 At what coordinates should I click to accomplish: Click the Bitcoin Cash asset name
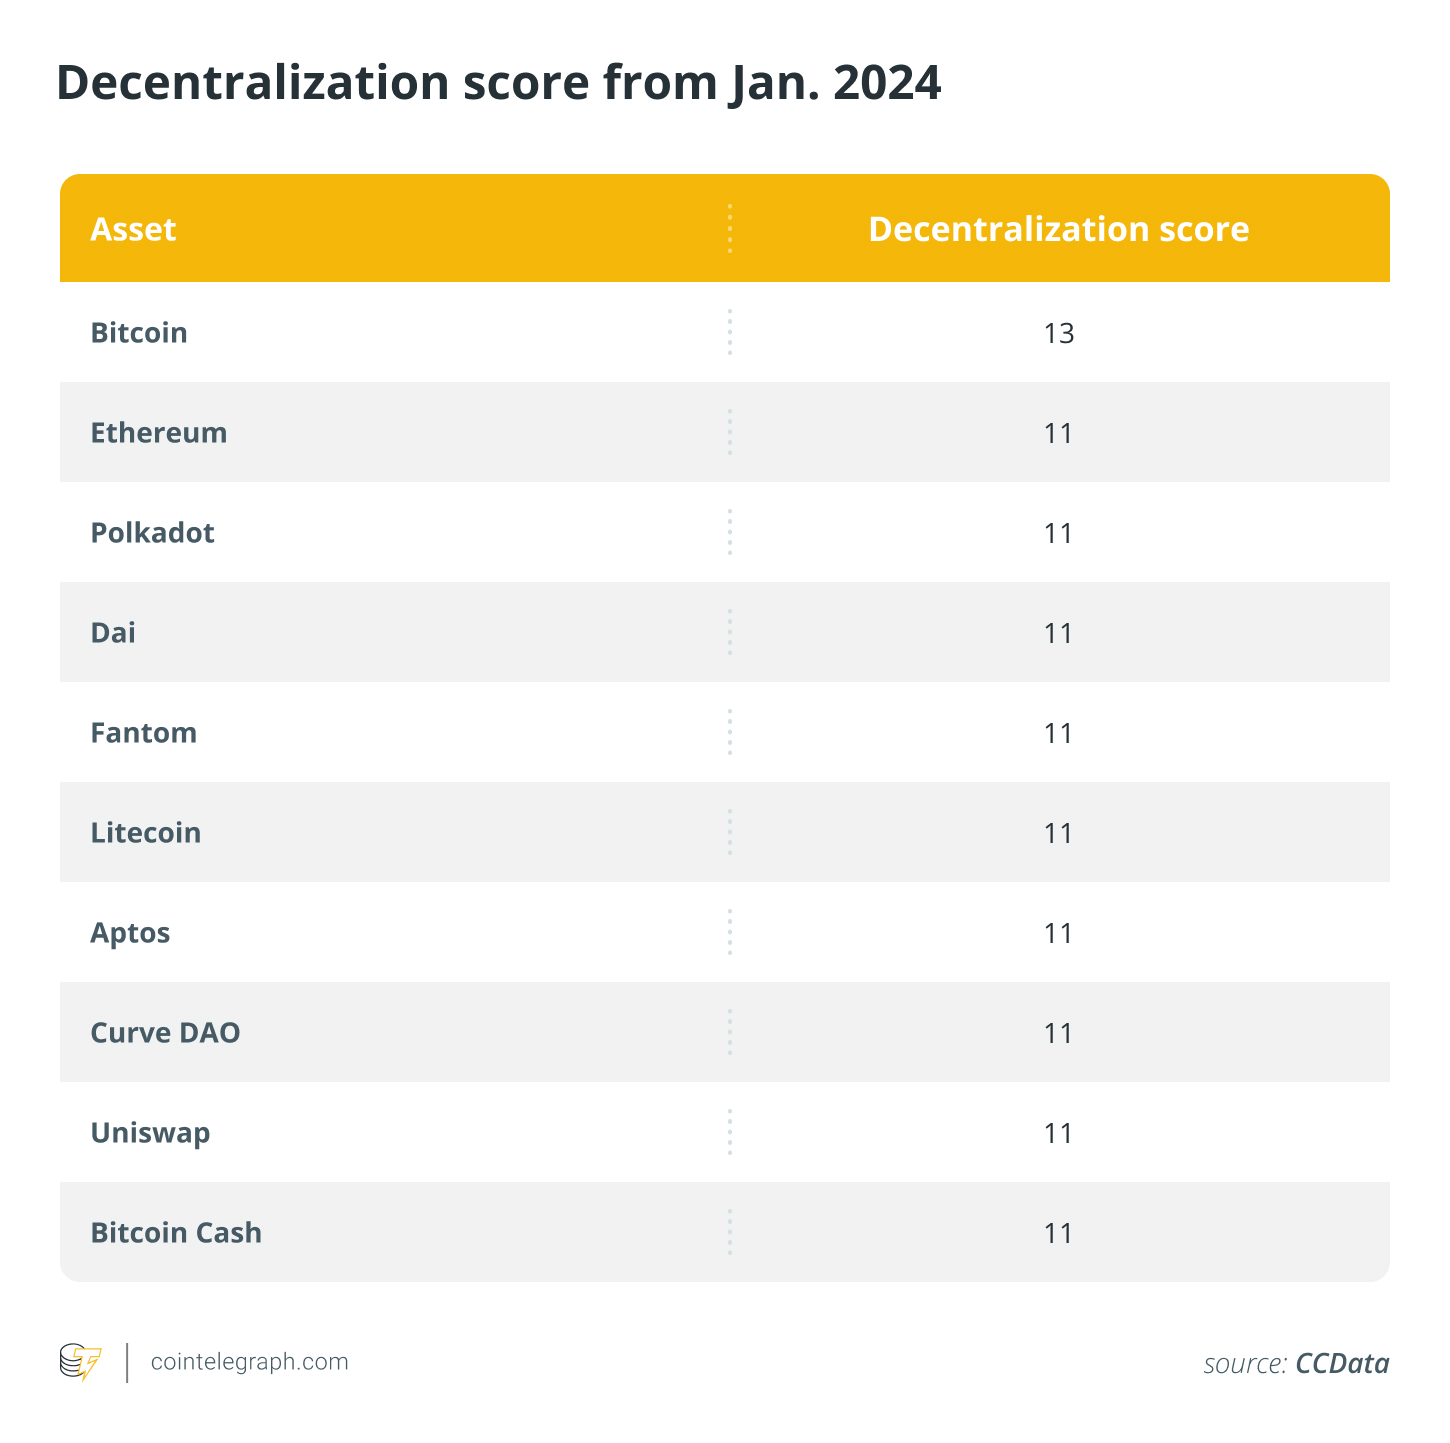[176, 1232]
